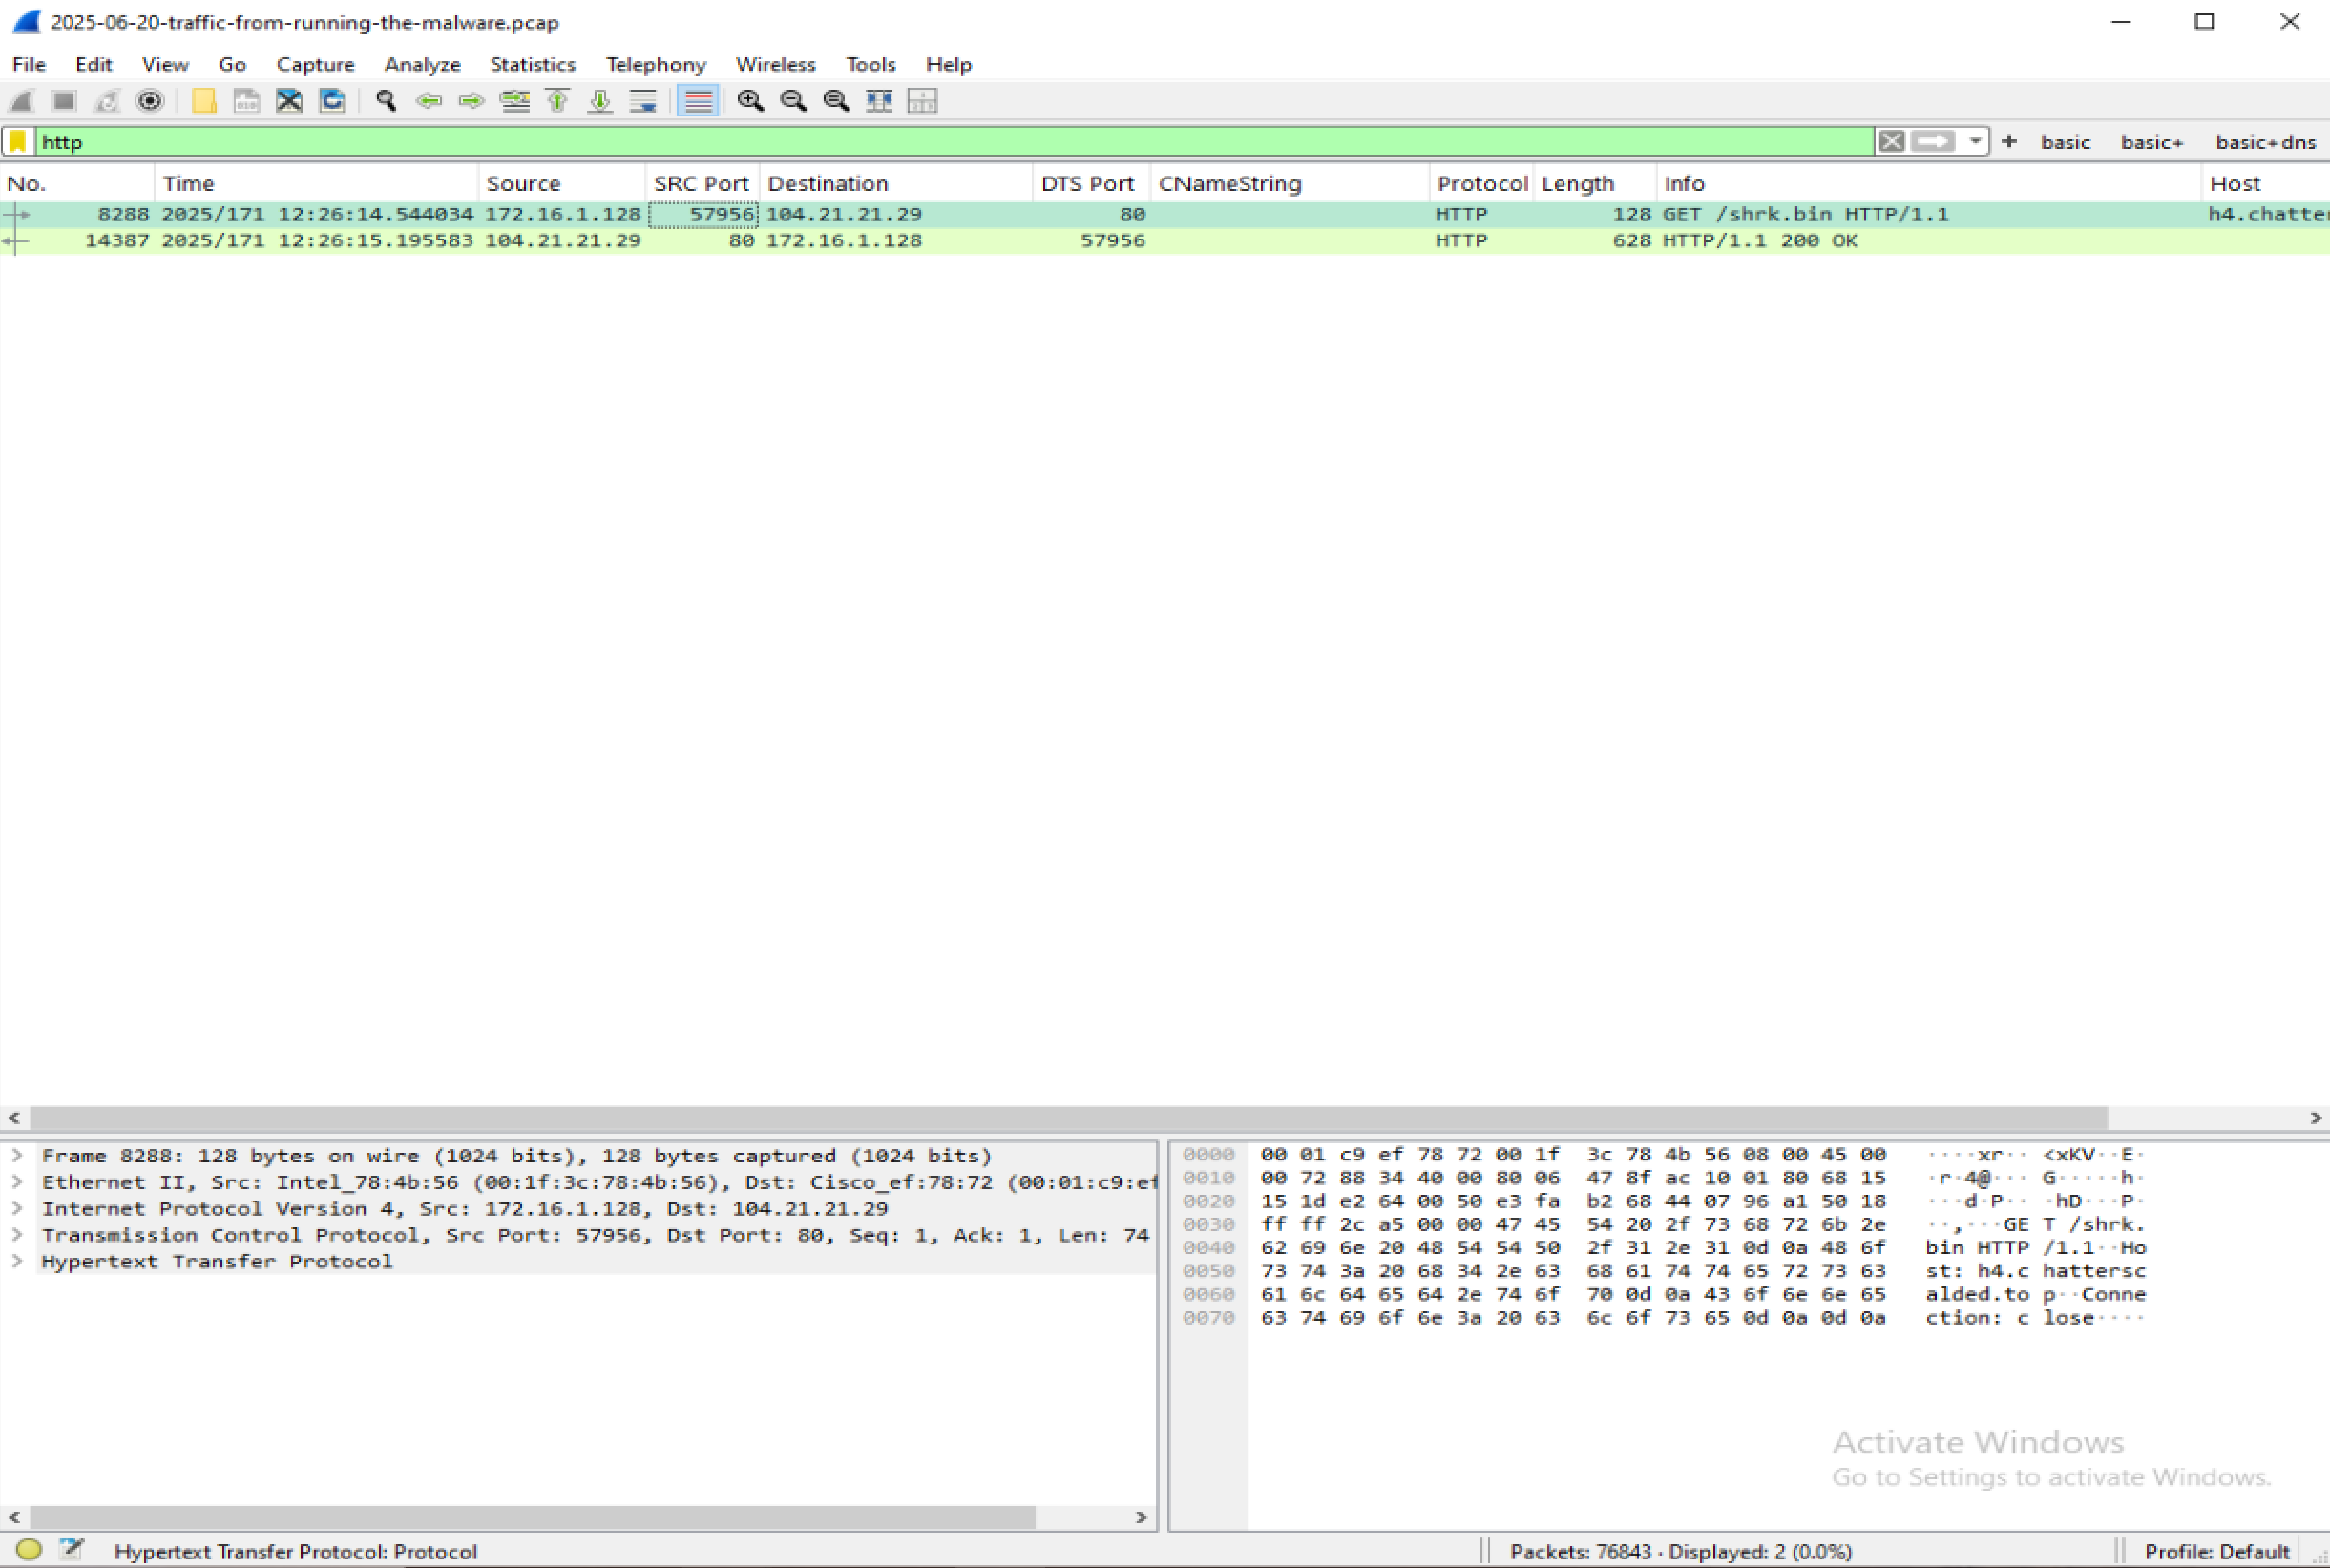Screen dimensions: 2330x1568
Task: Expand the Transmission Control Protocol details
Action: coord(16,1234)
